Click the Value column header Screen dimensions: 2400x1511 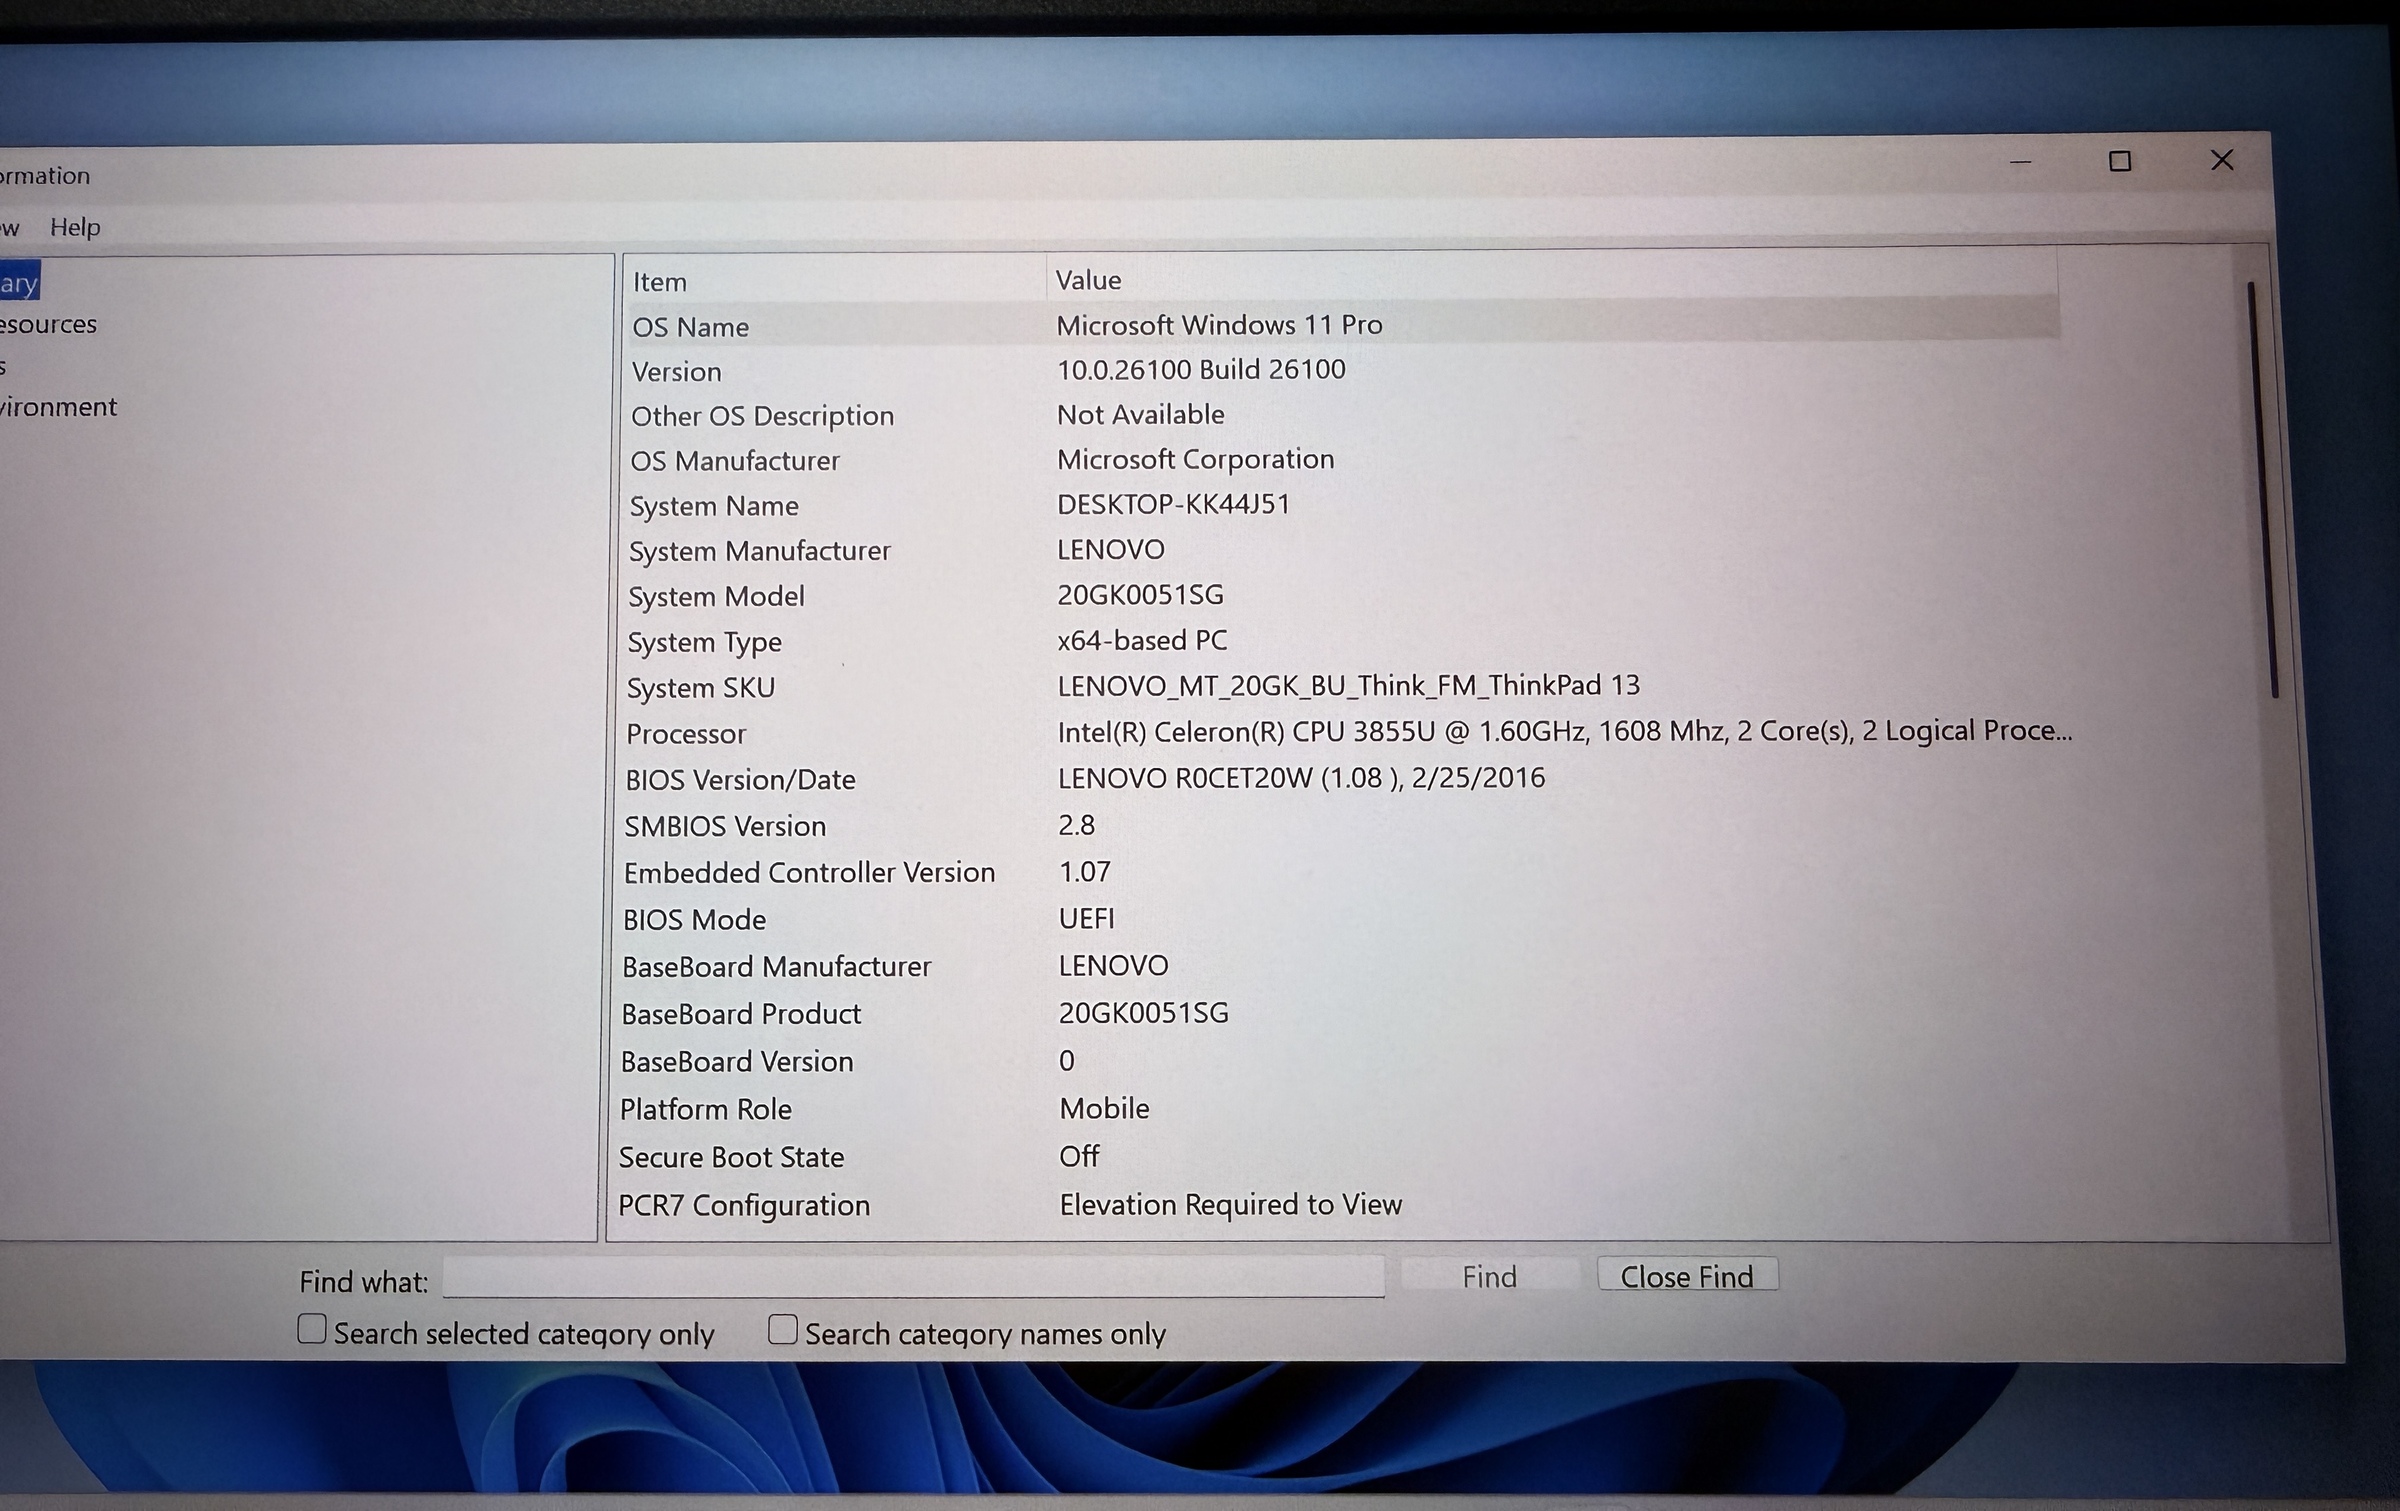coord(1088,280)
